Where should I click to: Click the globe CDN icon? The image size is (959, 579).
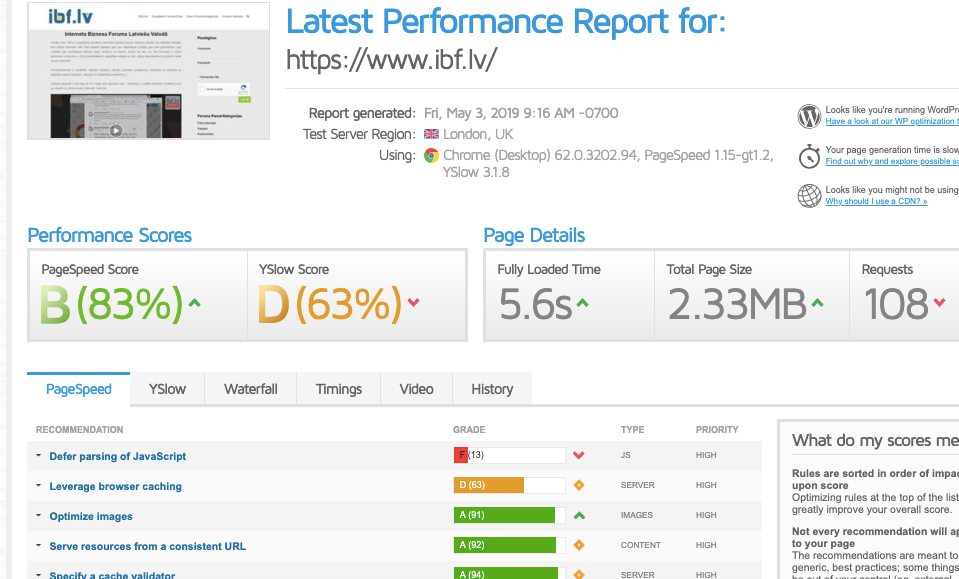[809, 196]
